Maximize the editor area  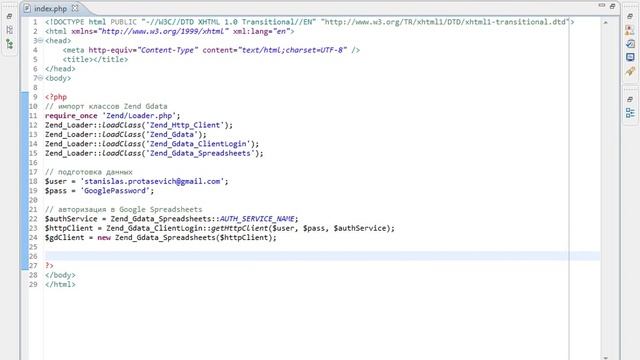pyautogui.click(x=612, y=6)
